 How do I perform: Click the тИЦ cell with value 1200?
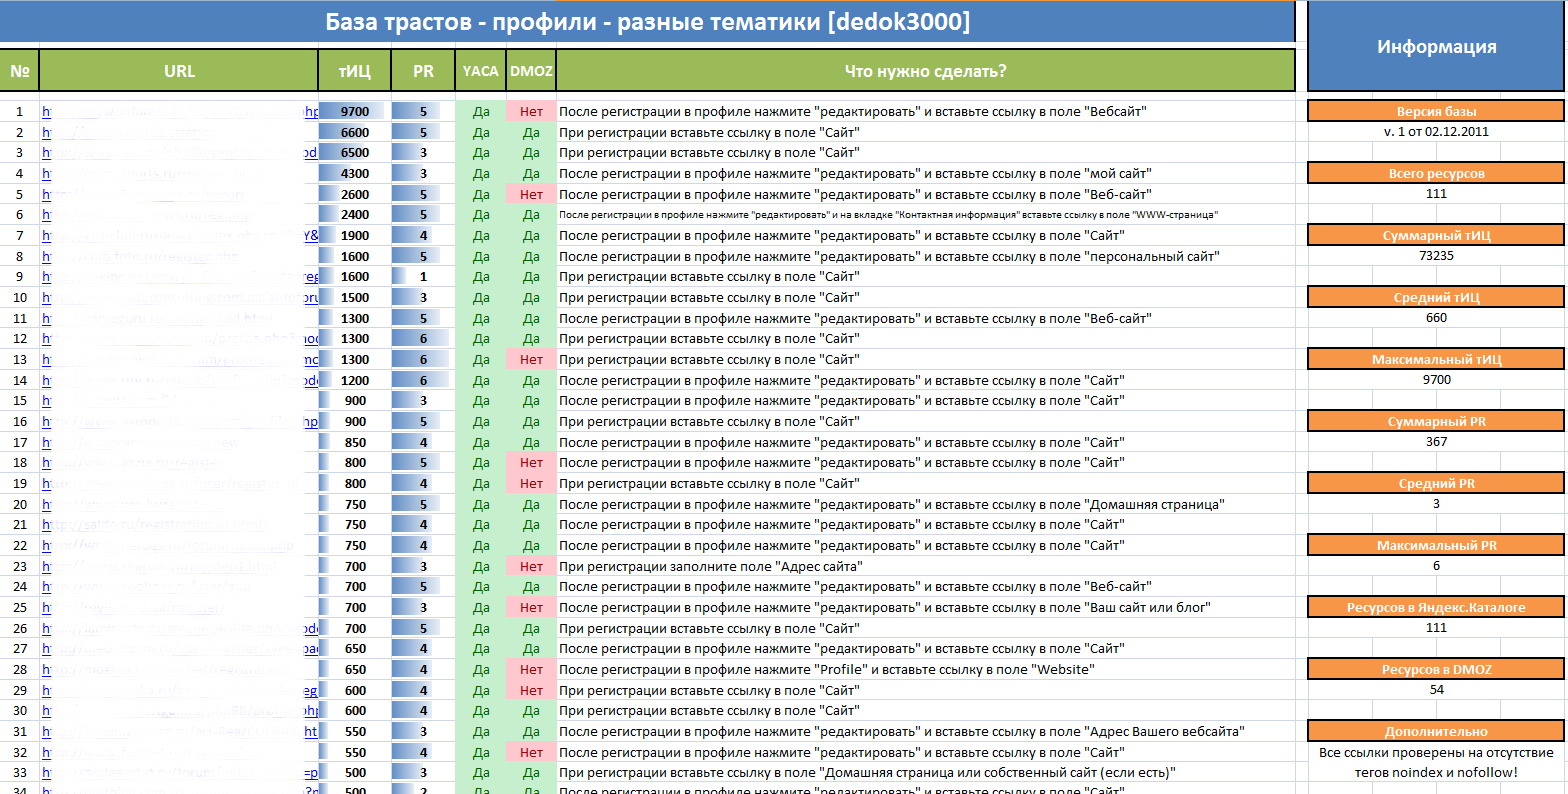coord(354,381)
